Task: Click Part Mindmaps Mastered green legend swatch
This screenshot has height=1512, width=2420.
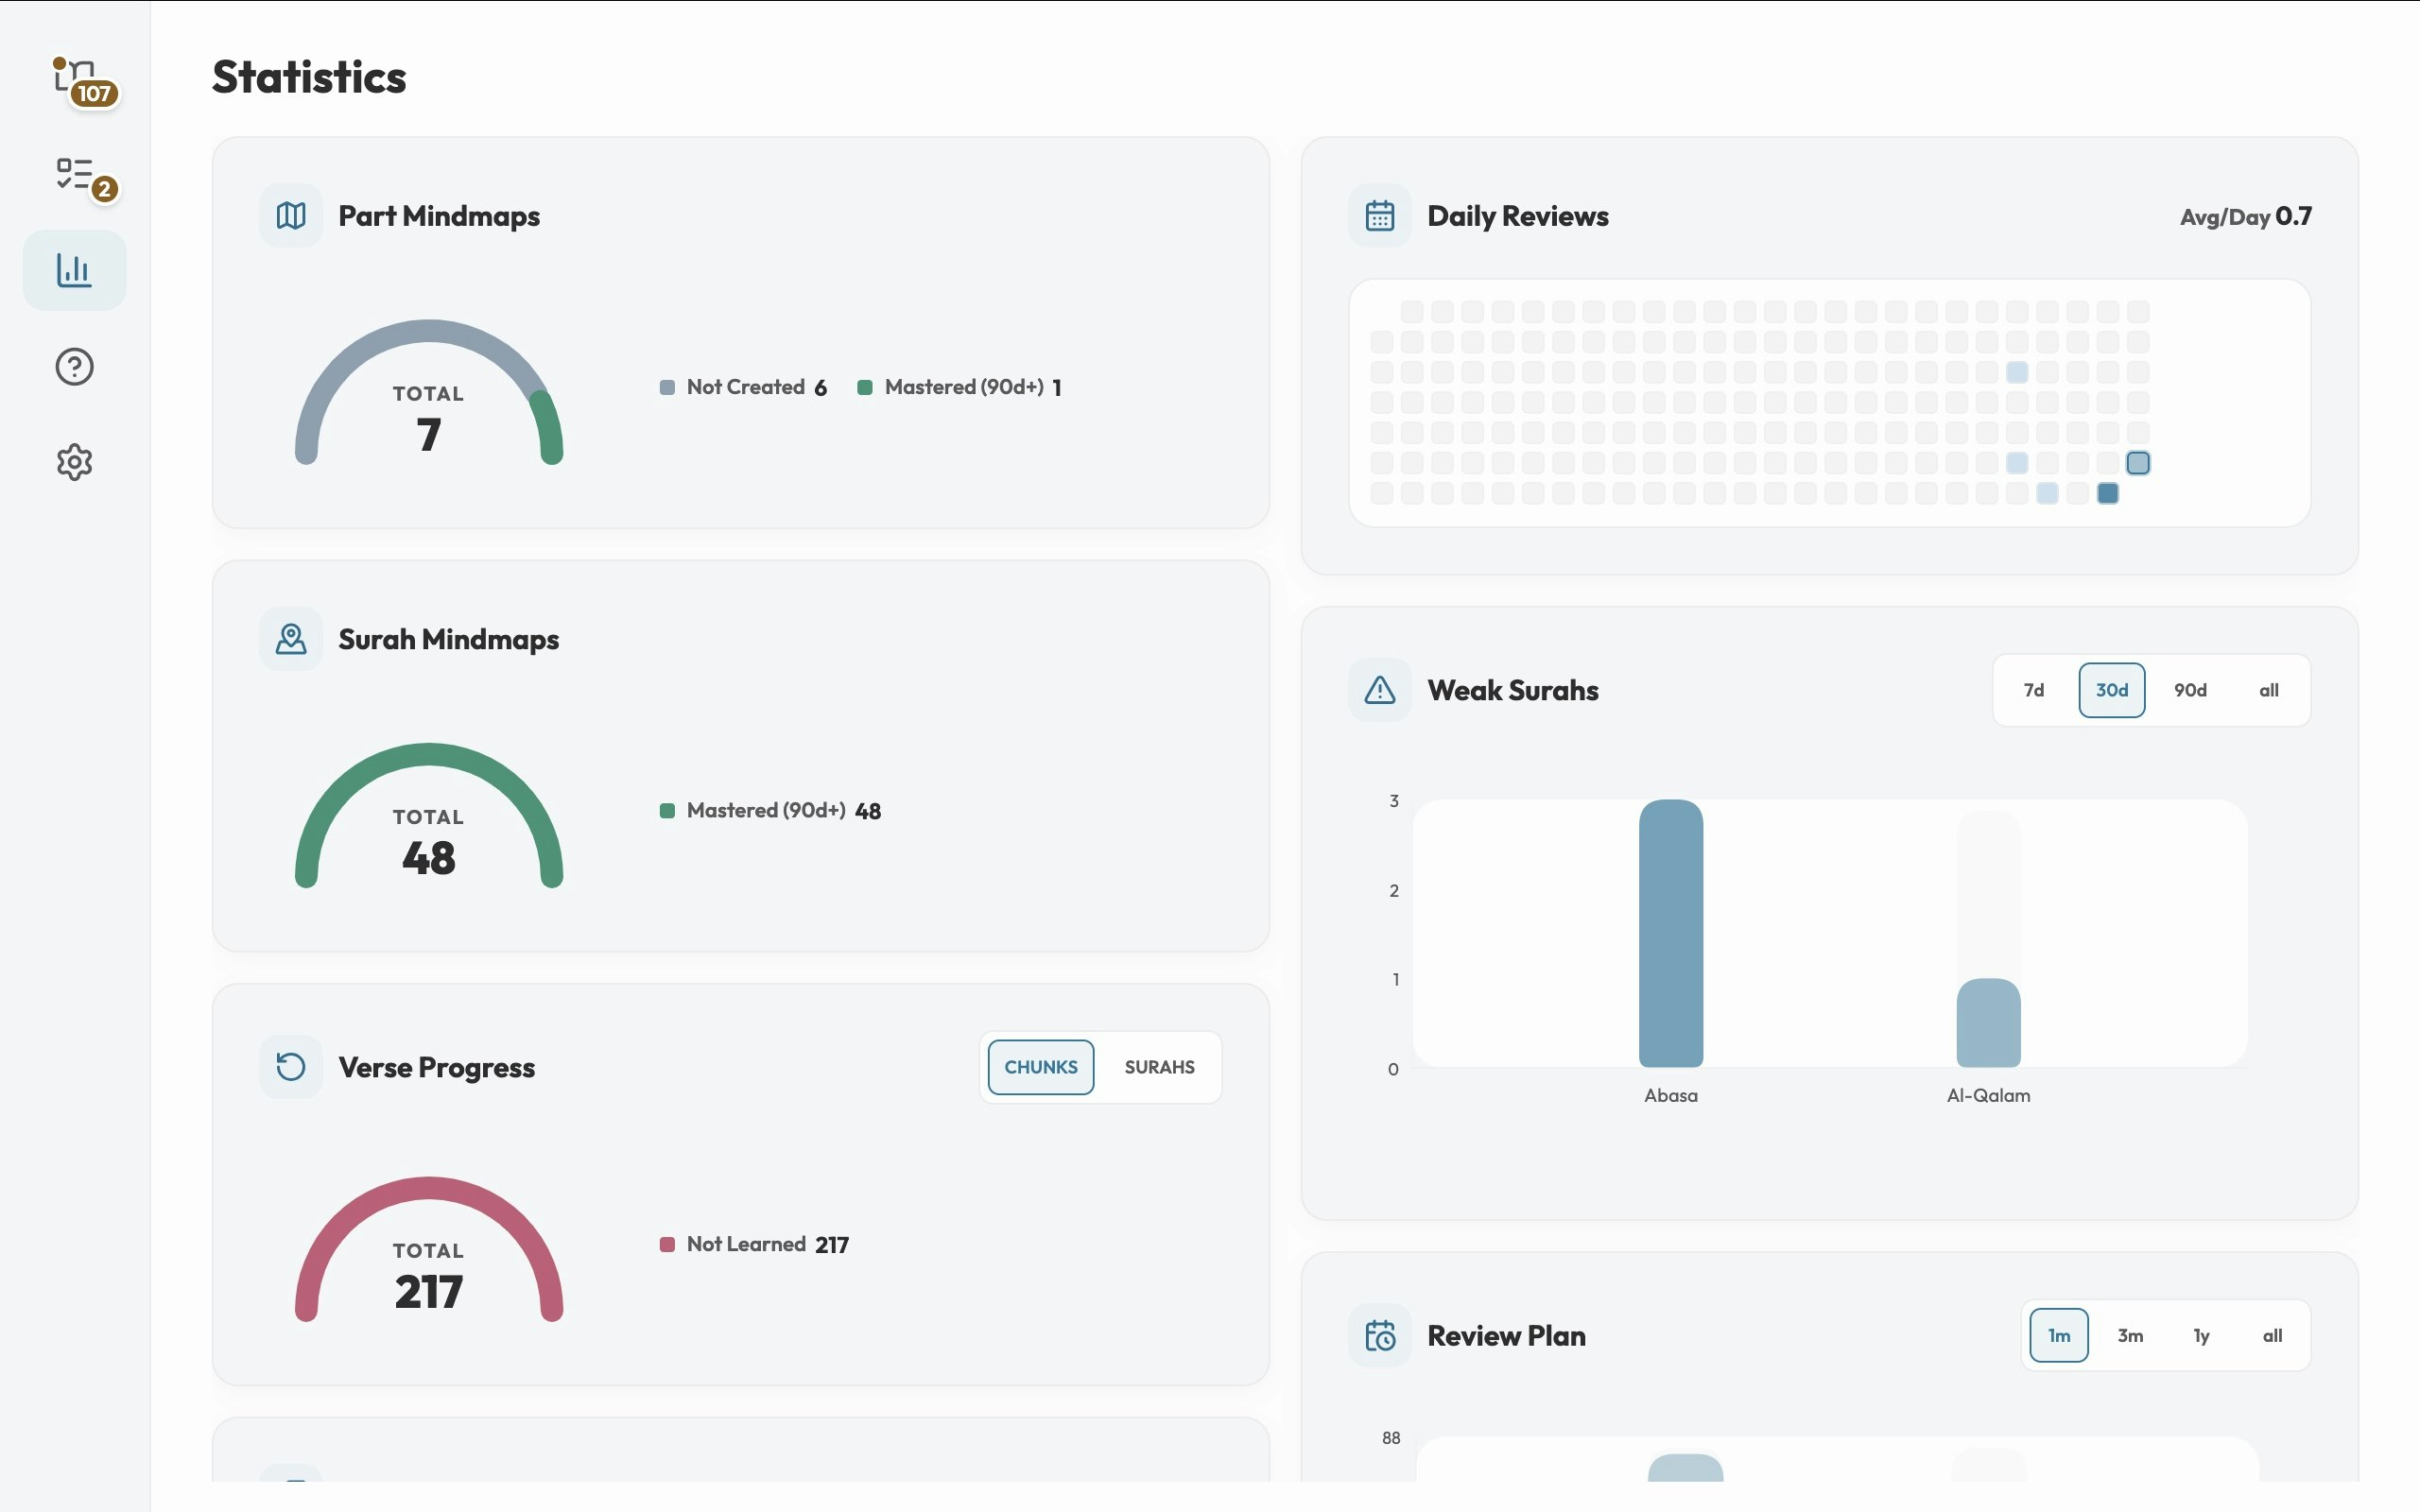Action: (x=865, y=388)
